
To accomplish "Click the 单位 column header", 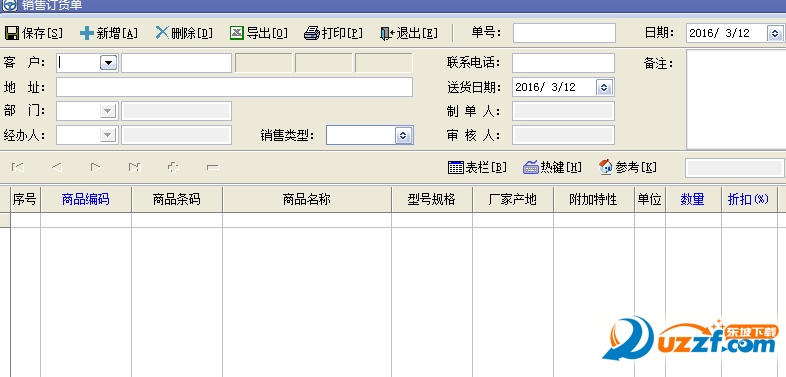I will click(x=650, y=200).
